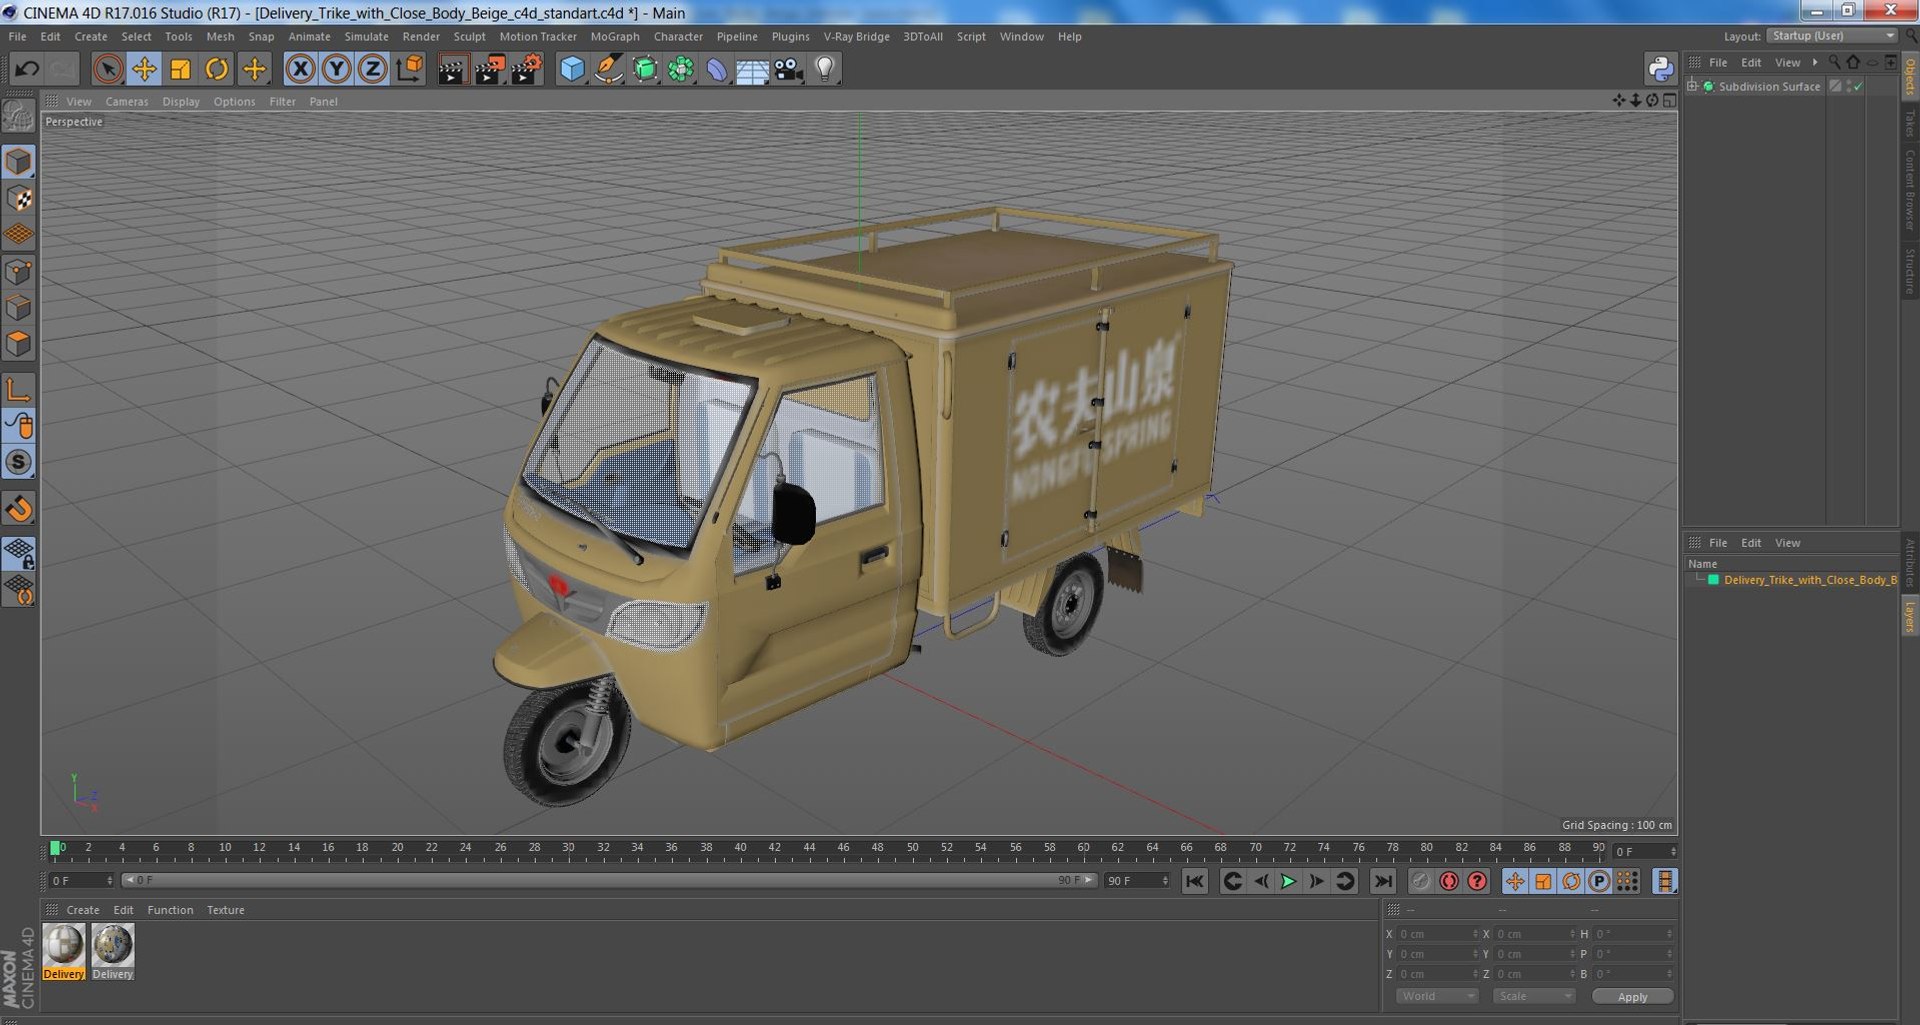Click the X position field
Screen dimensions: 1920x1025
(1437, 934)
